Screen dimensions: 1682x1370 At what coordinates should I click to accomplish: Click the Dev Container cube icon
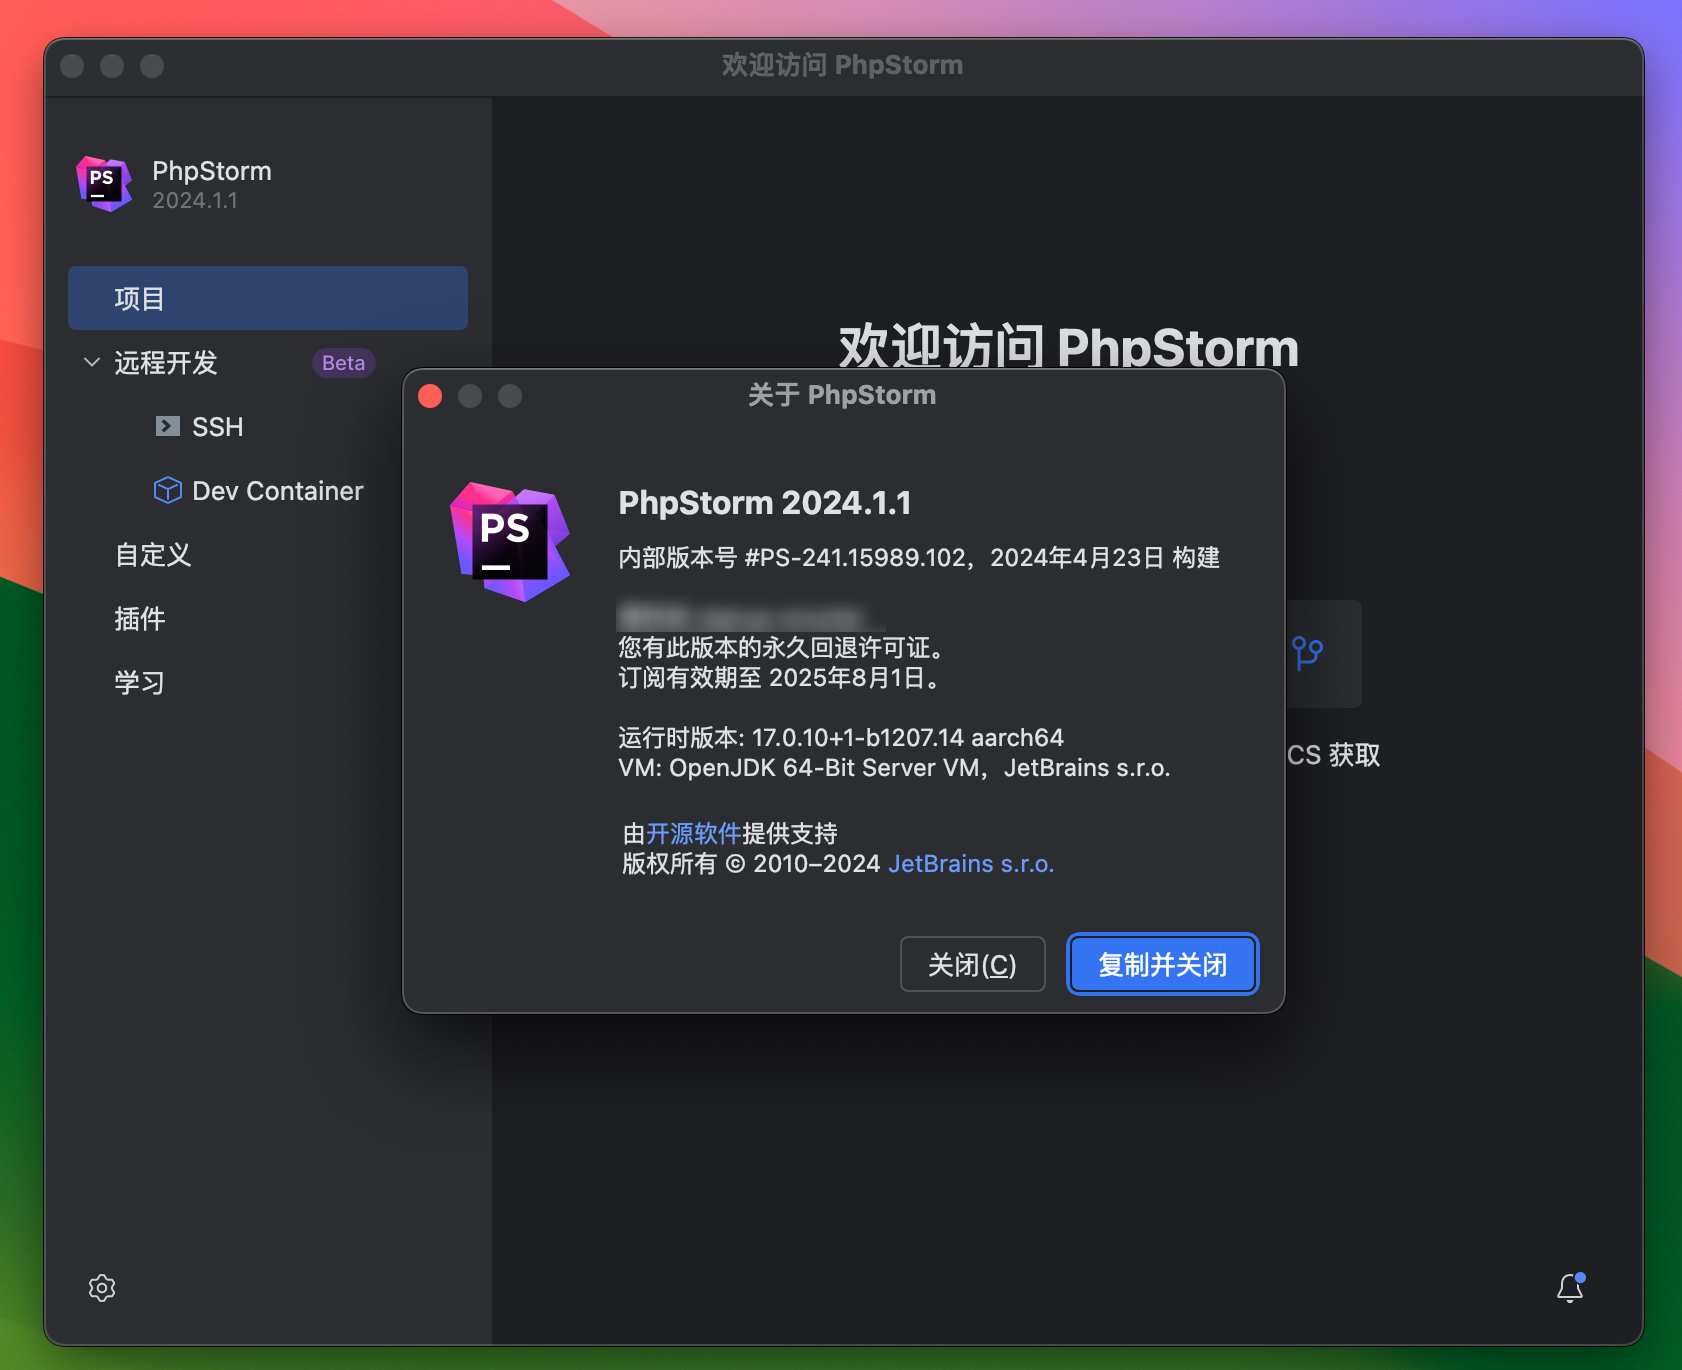click(167, 490)
